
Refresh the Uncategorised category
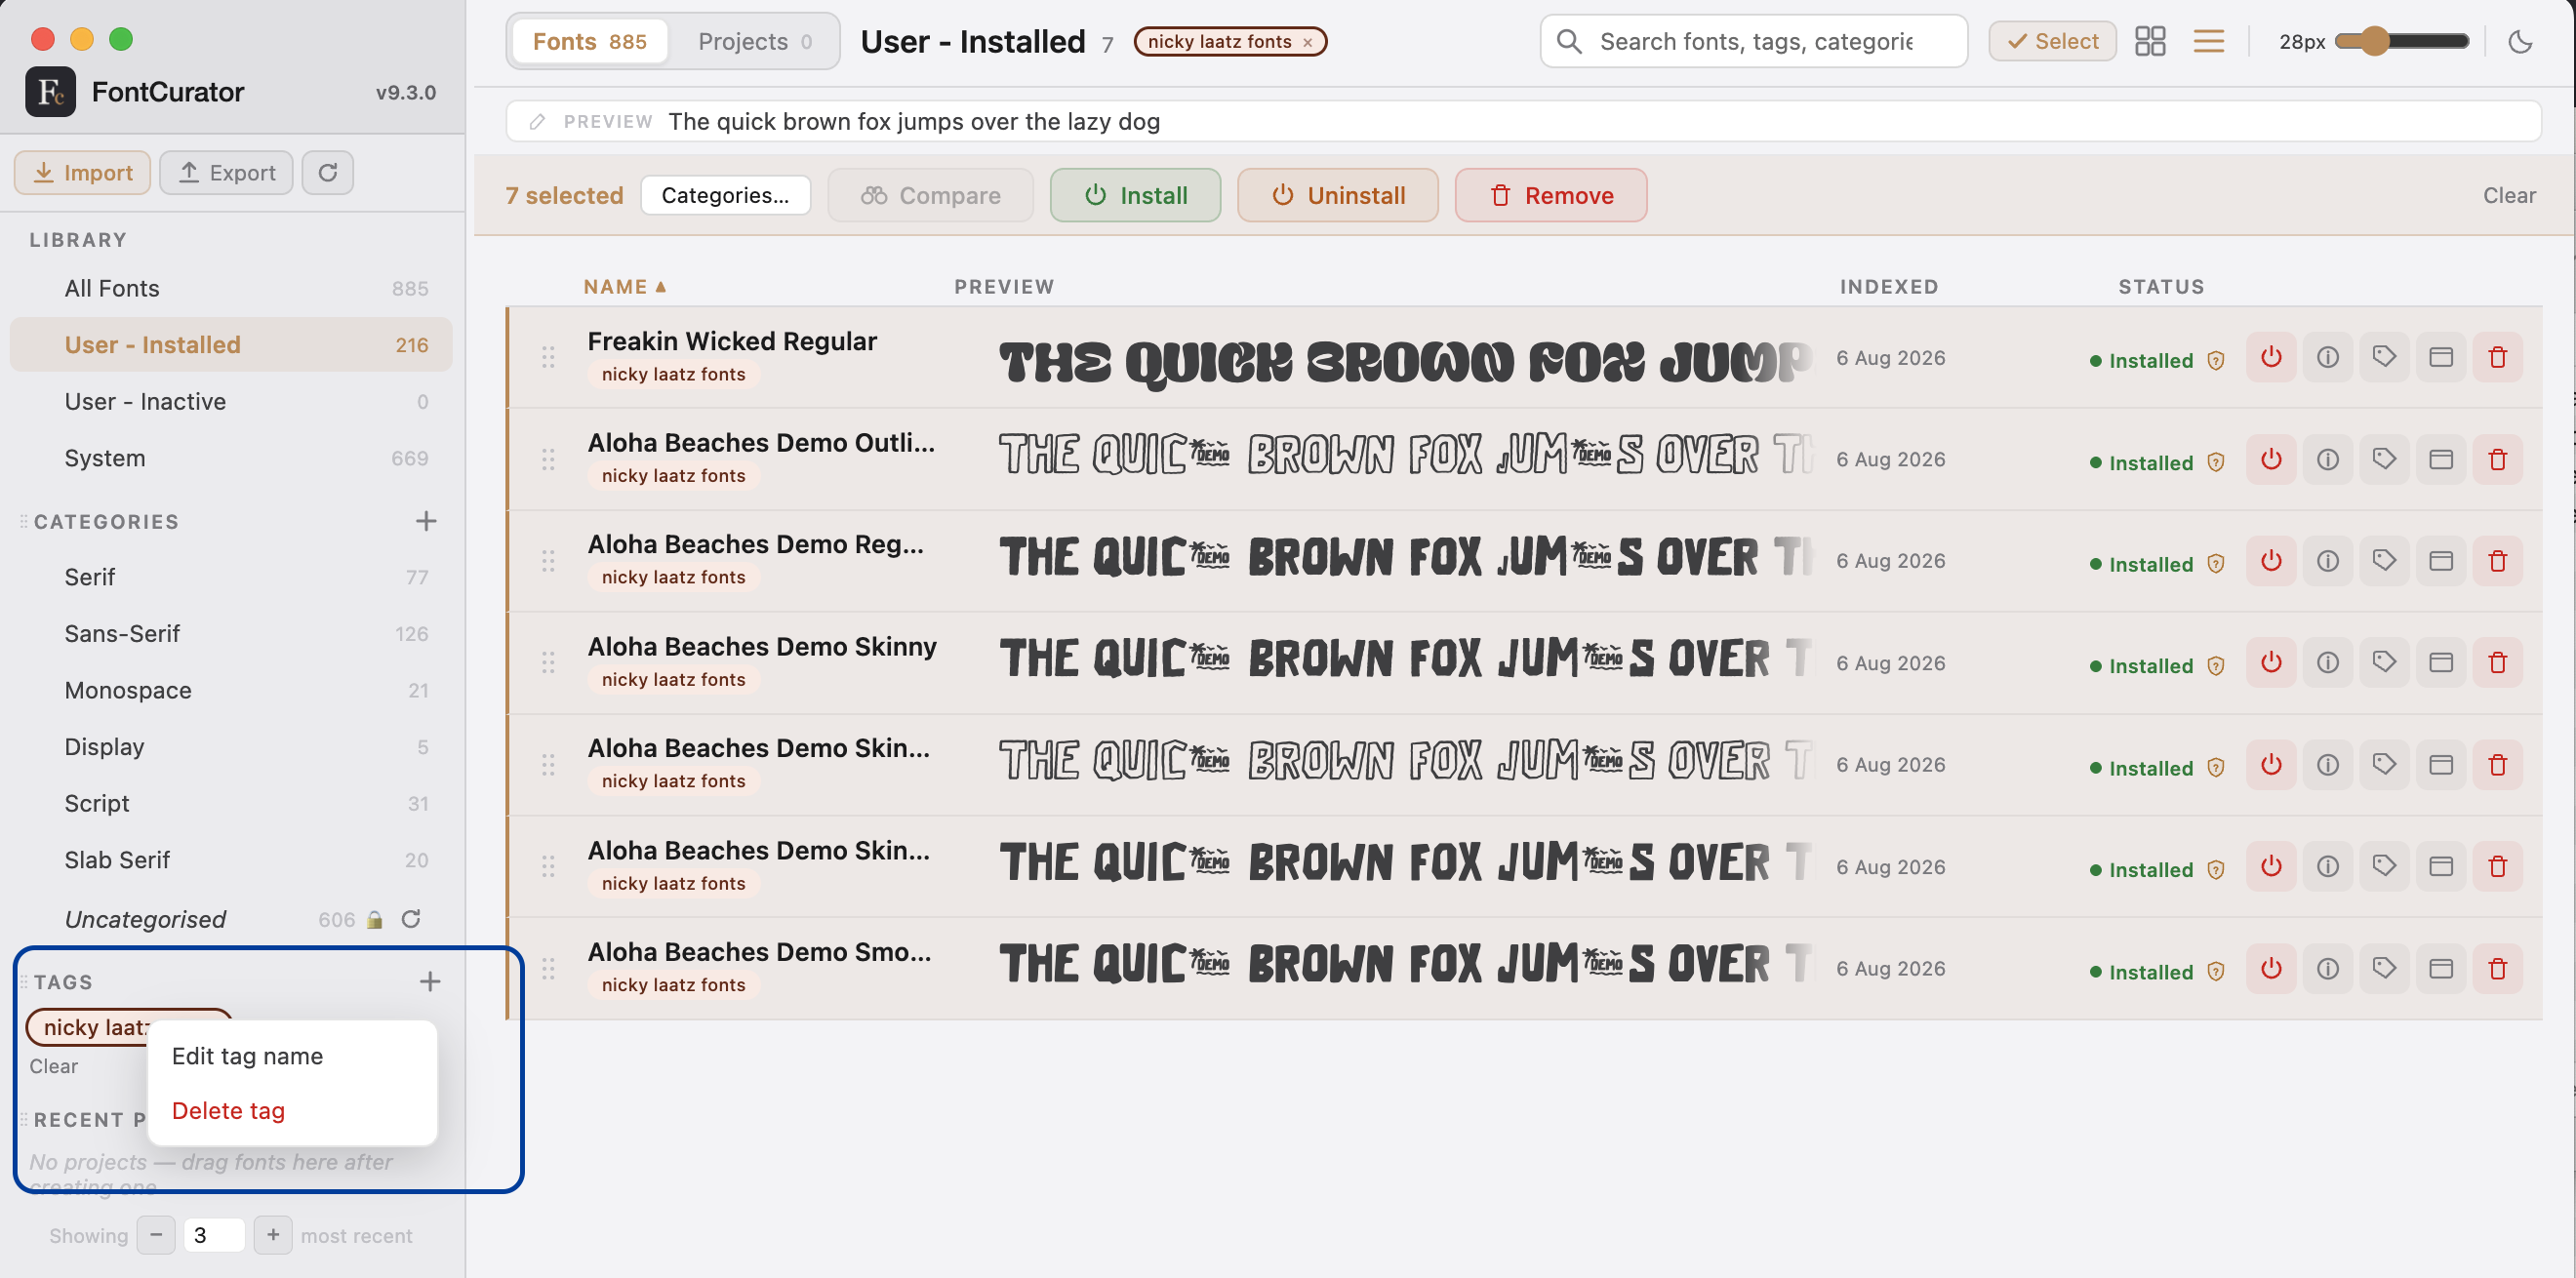coord(411,918)
